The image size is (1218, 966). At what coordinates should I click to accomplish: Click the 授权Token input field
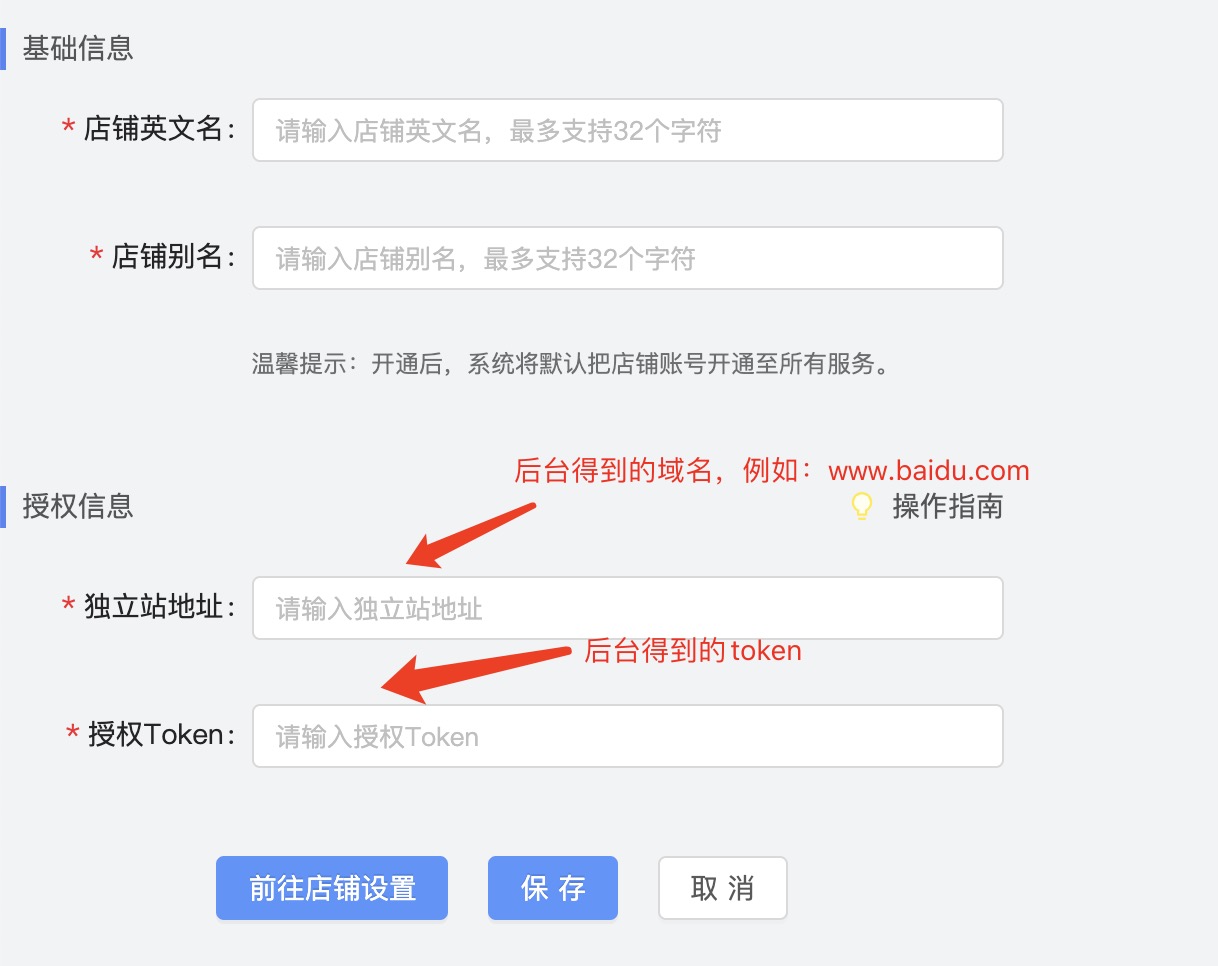pyautogui.click(x=628, y=736)
